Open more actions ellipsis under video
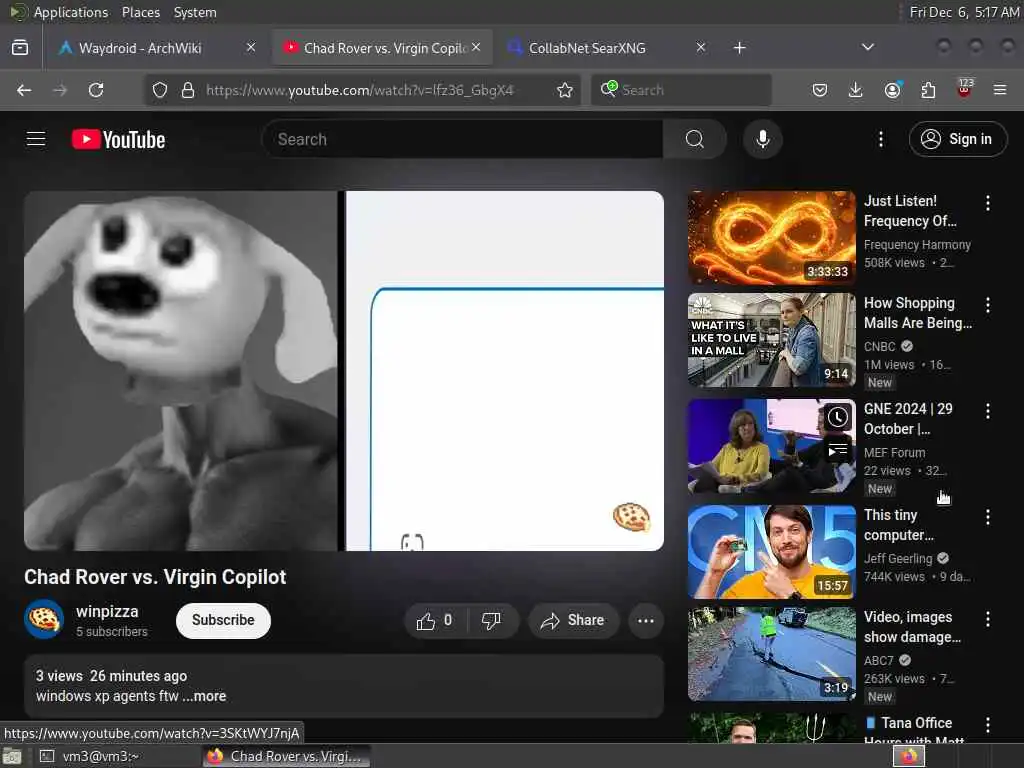 (x=646, y=620)
